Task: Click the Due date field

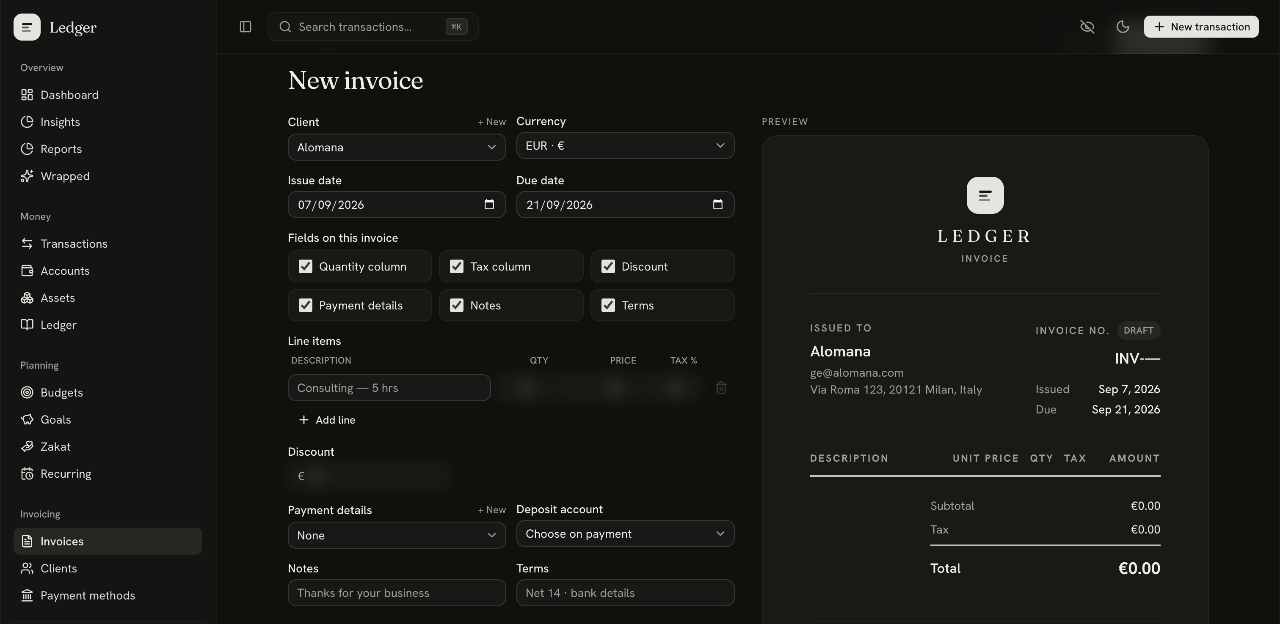Action: [625, 204]
